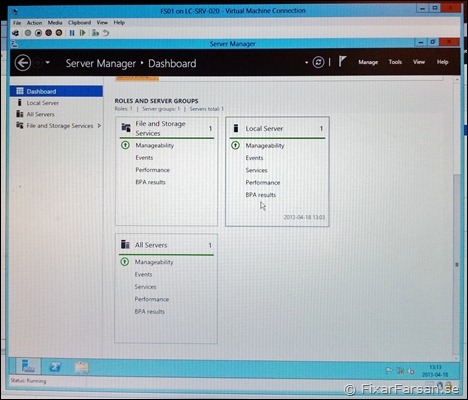
Task: Open Server Manager's Help menu
Action: coord(443,62)
